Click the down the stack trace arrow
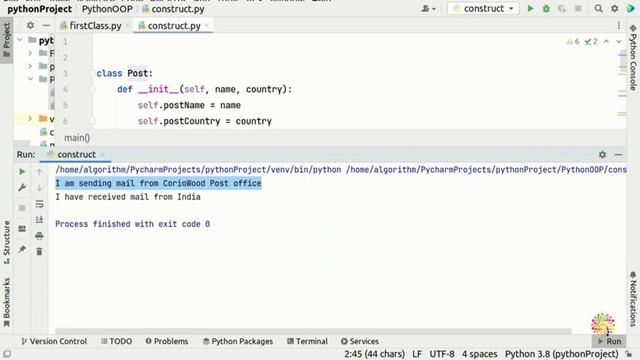The width and height of the screenshot is (640, 360). (39, 188)
